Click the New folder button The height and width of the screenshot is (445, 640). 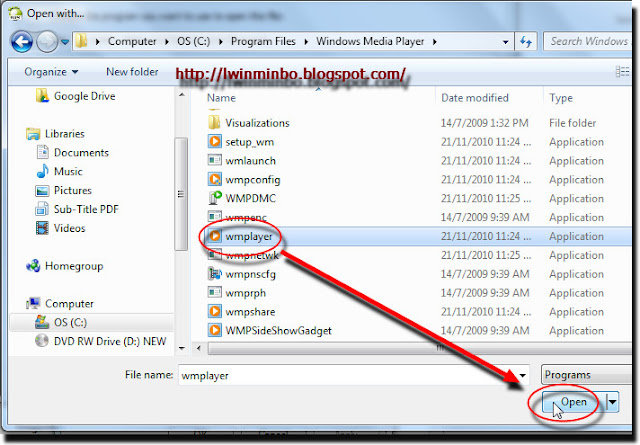[x=132, y=72]
